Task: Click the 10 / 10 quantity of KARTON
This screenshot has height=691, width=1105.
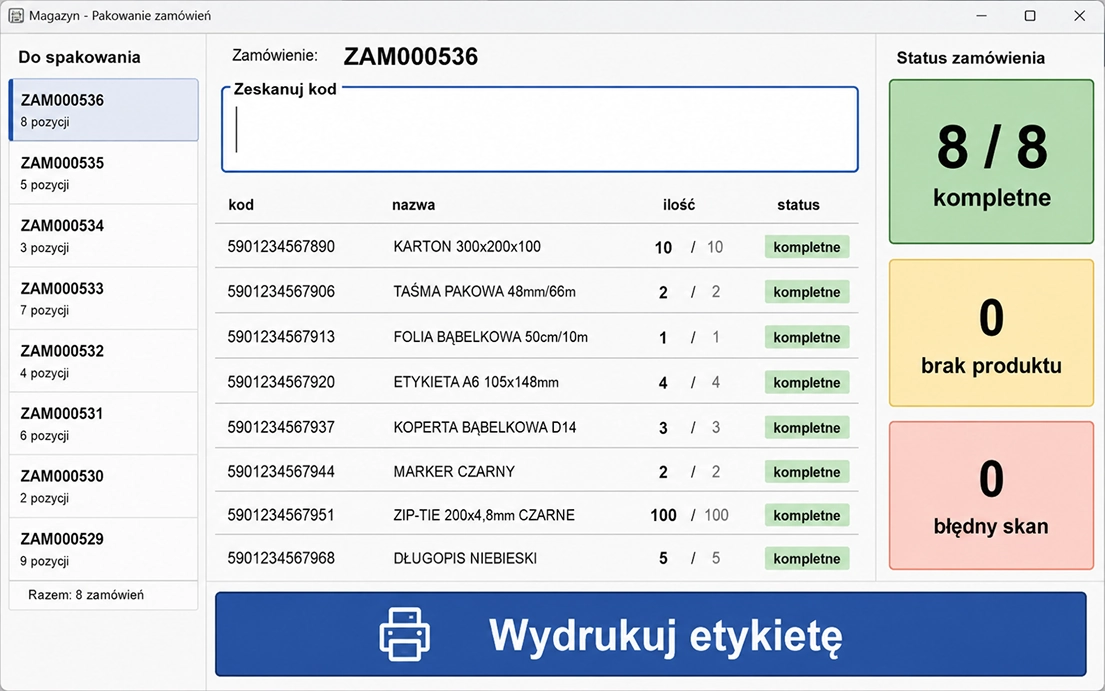Action: [689, 247]
